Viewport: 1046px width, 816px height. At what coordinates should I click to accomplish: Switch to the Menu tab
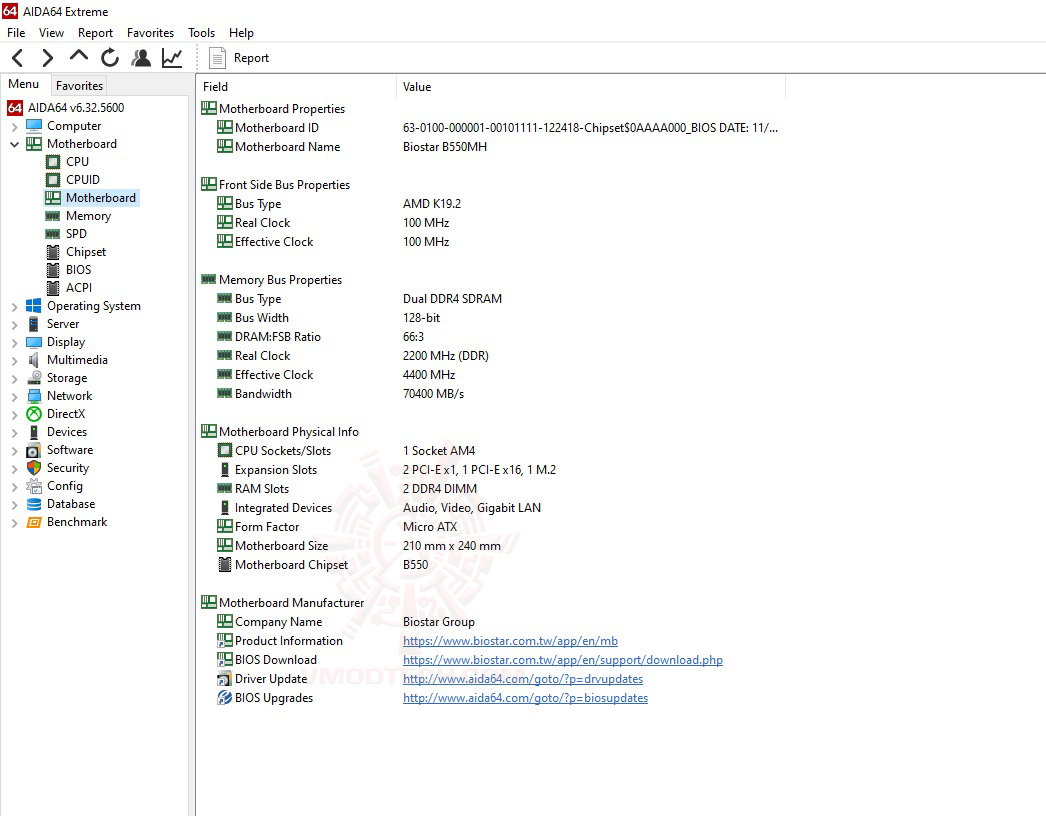tap(24, 84)
